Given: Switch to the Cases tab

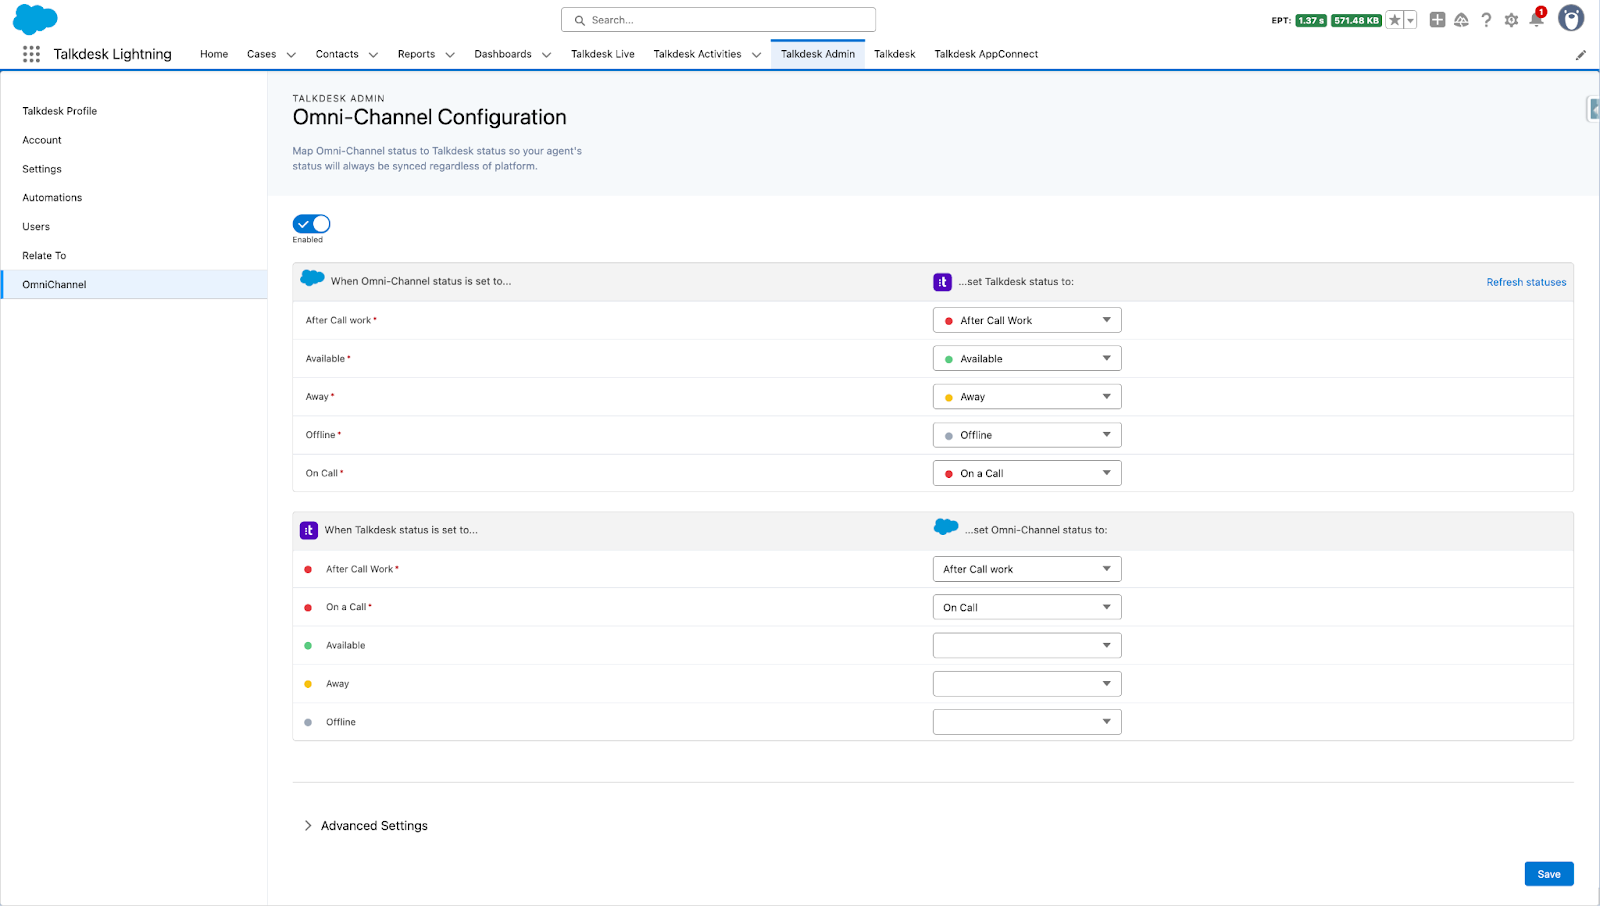Looking at the screenshot, I should click(x=262, y=54).
